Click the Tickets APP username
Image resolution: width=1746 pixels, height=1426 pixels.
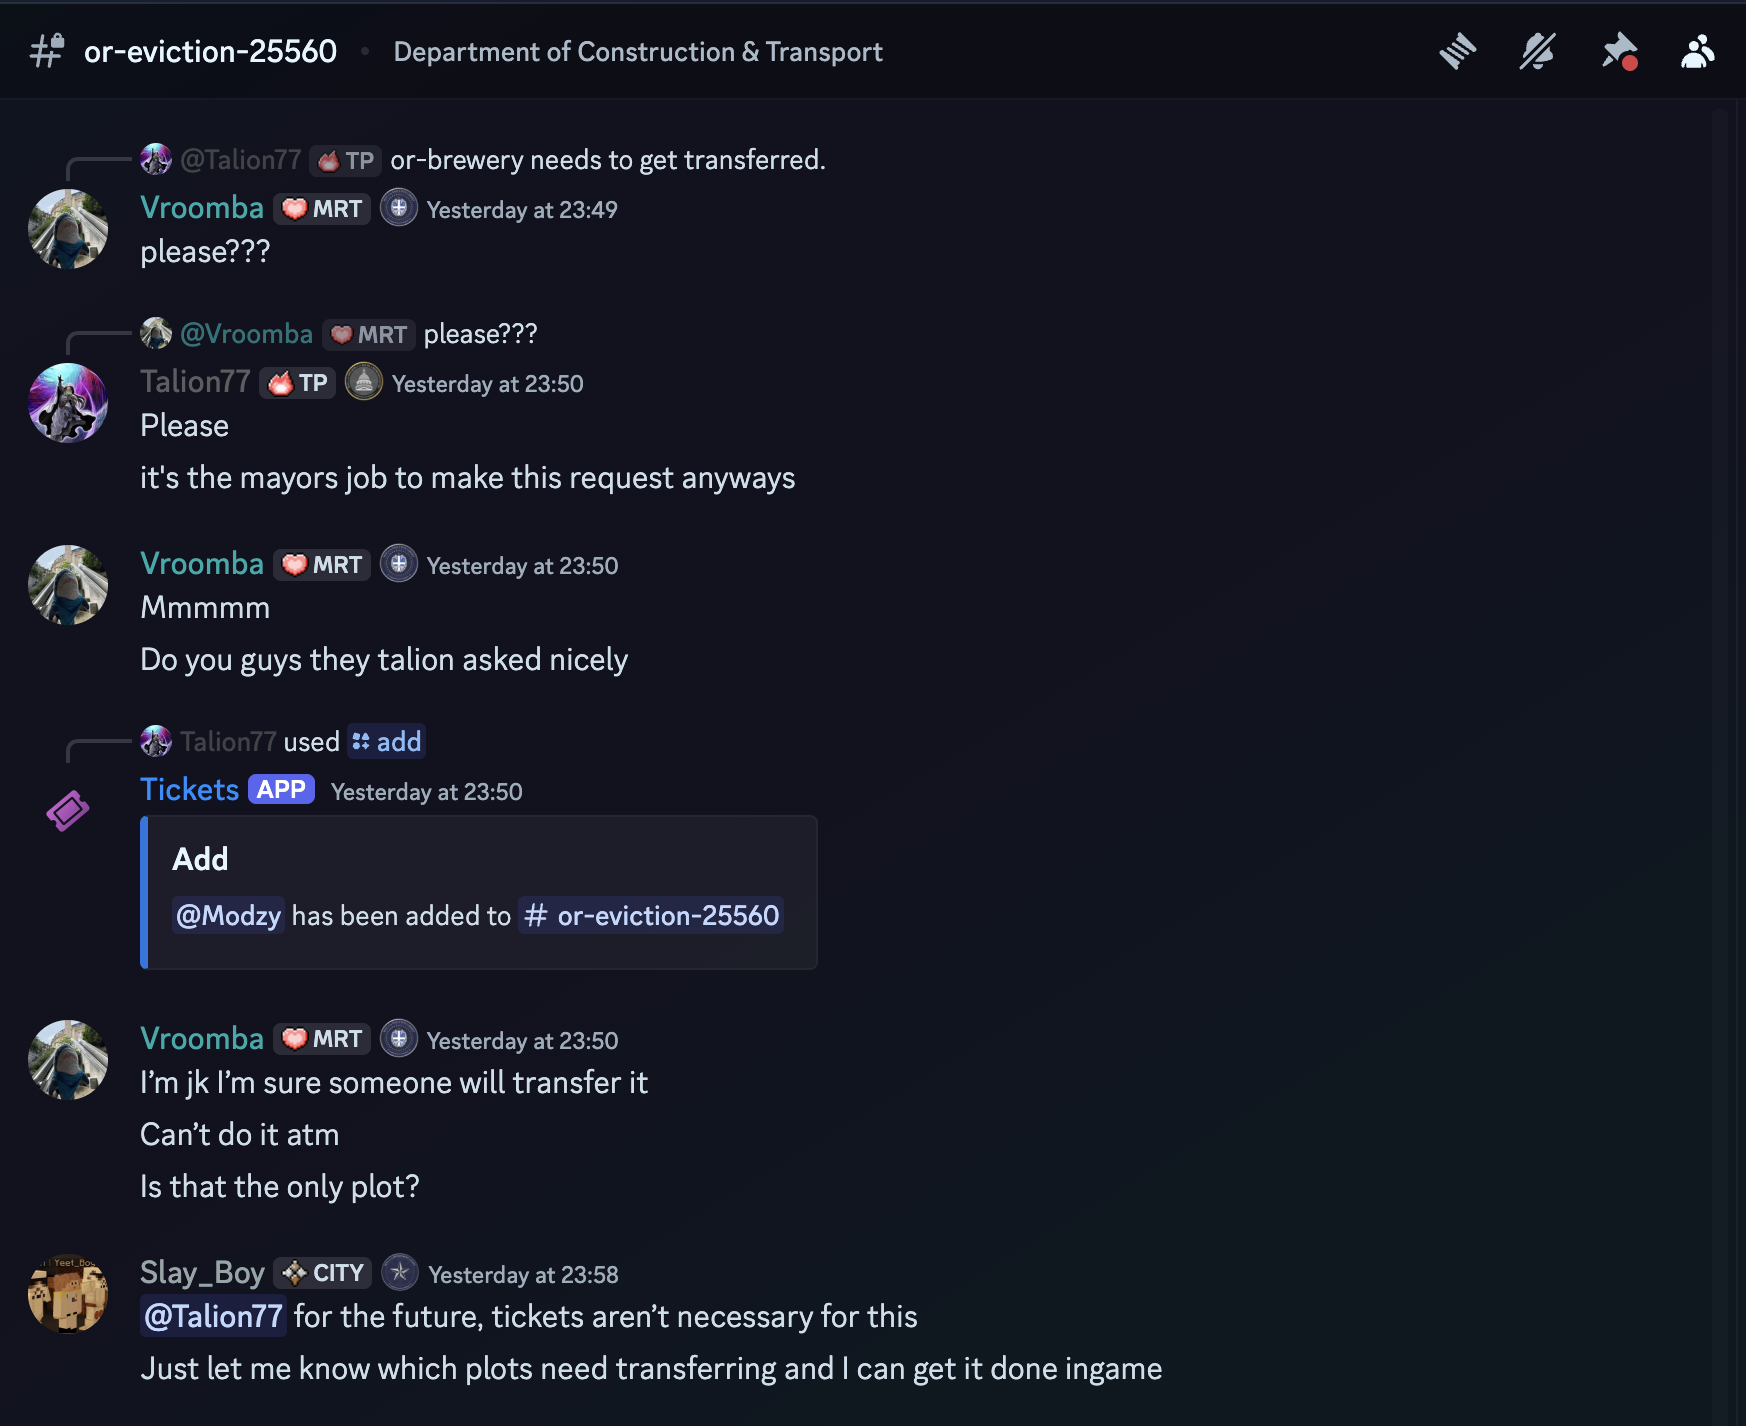pos(189,790)
